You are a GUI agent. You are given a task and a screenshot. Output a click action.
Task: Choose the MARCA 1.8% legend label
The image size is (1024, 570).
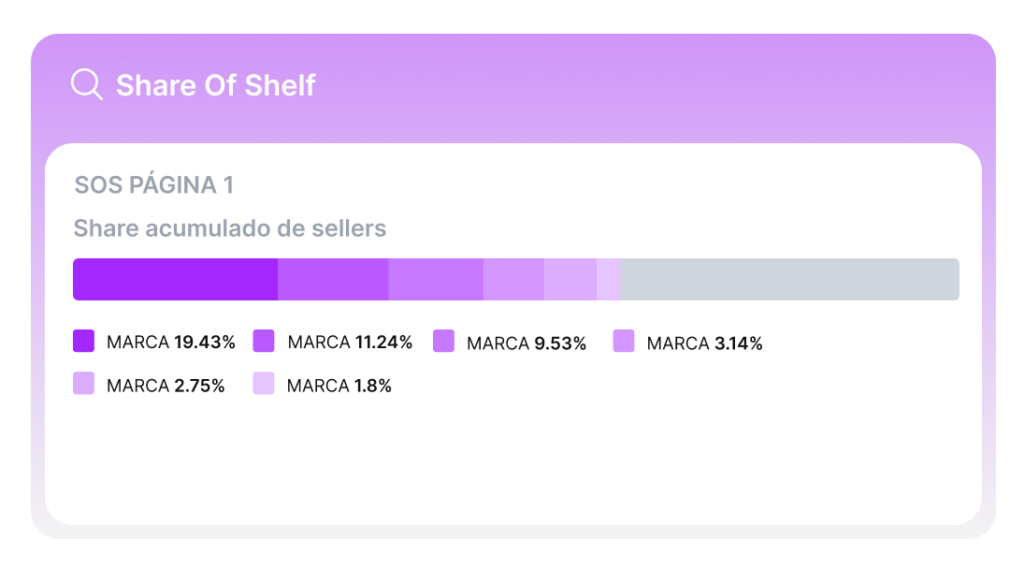[x=339, y=385]
